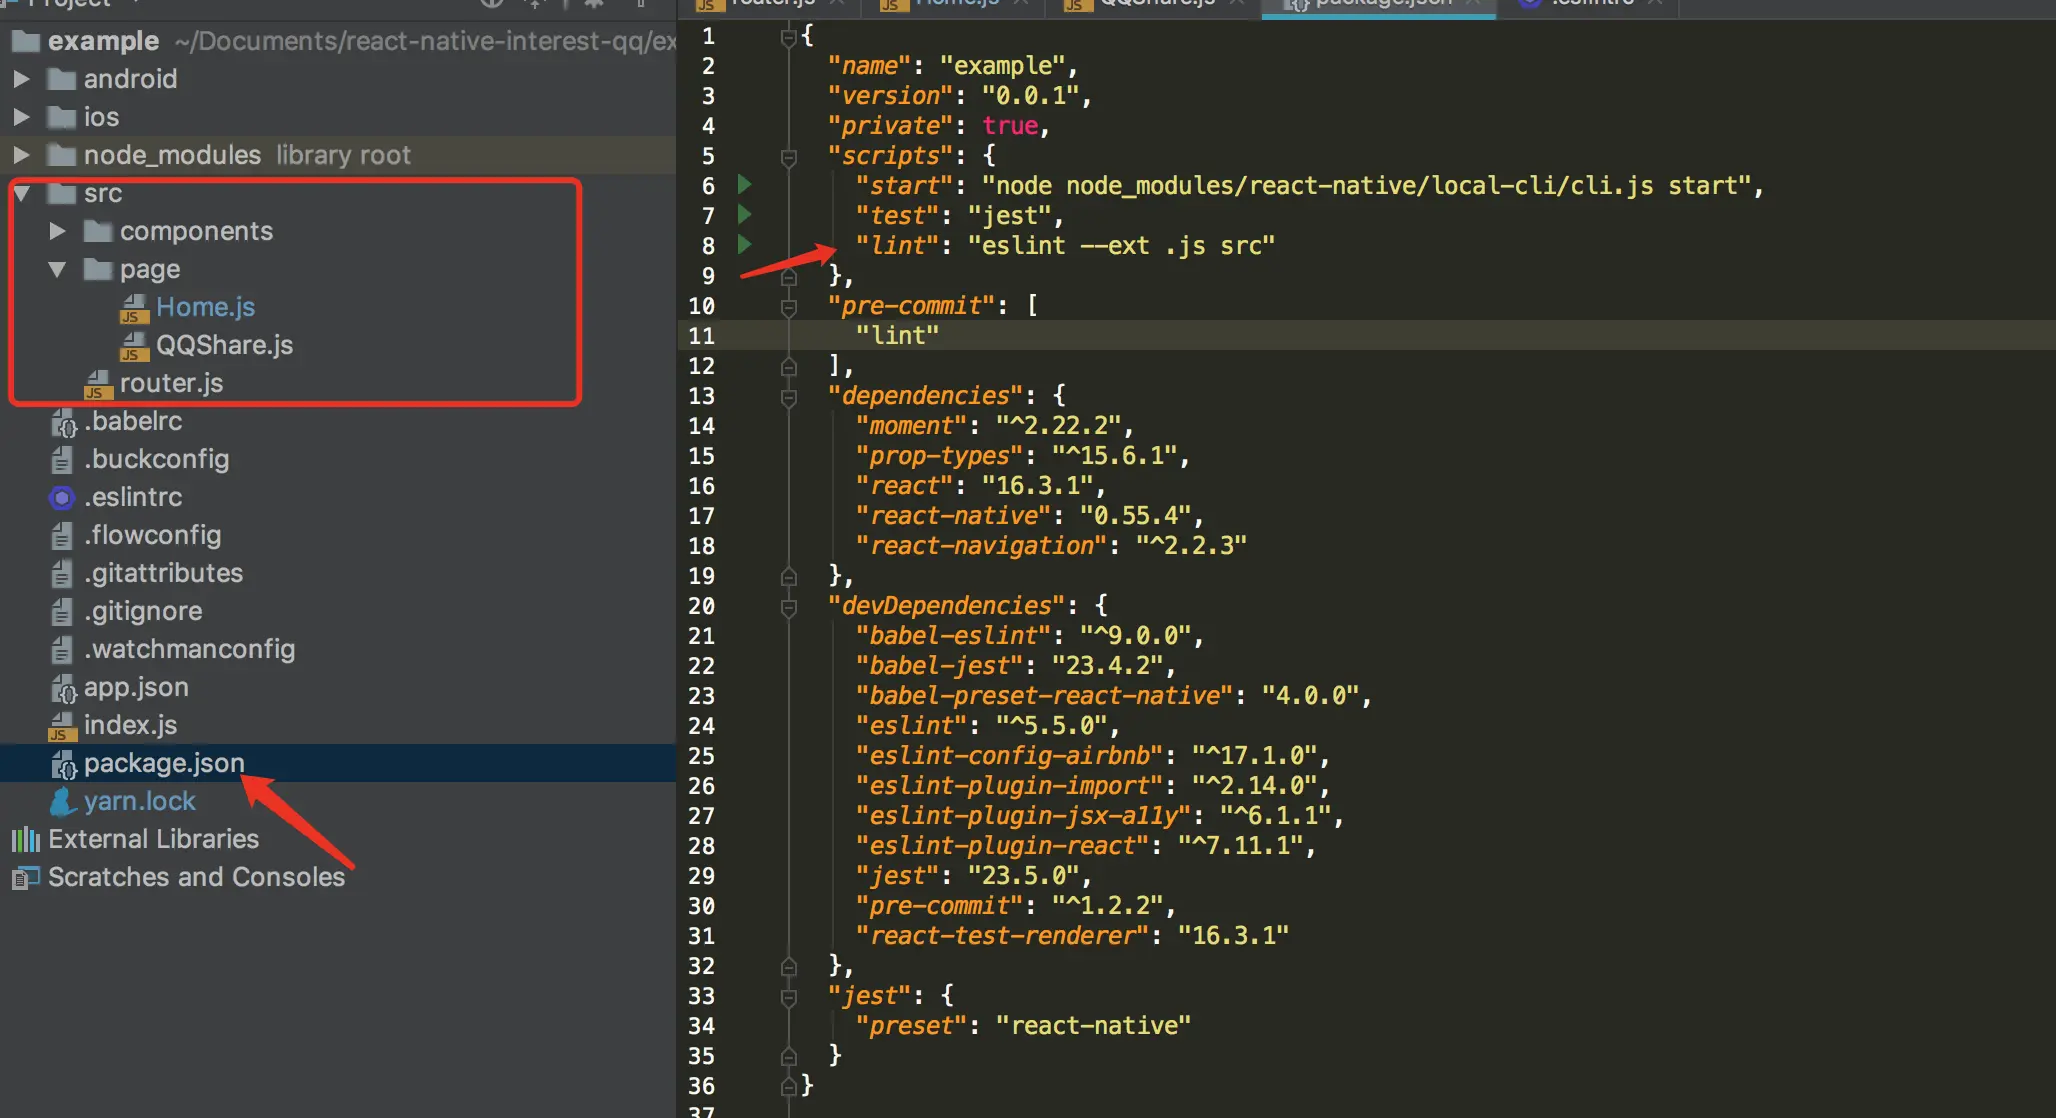Fold the "devDependencies" block in the gutter
The image size is (2056, 1118).
click(788, 607)
